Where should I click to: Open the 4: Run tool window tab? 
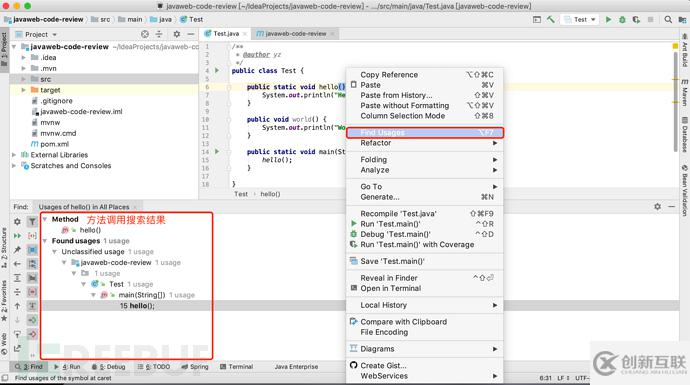coord(67,367)
